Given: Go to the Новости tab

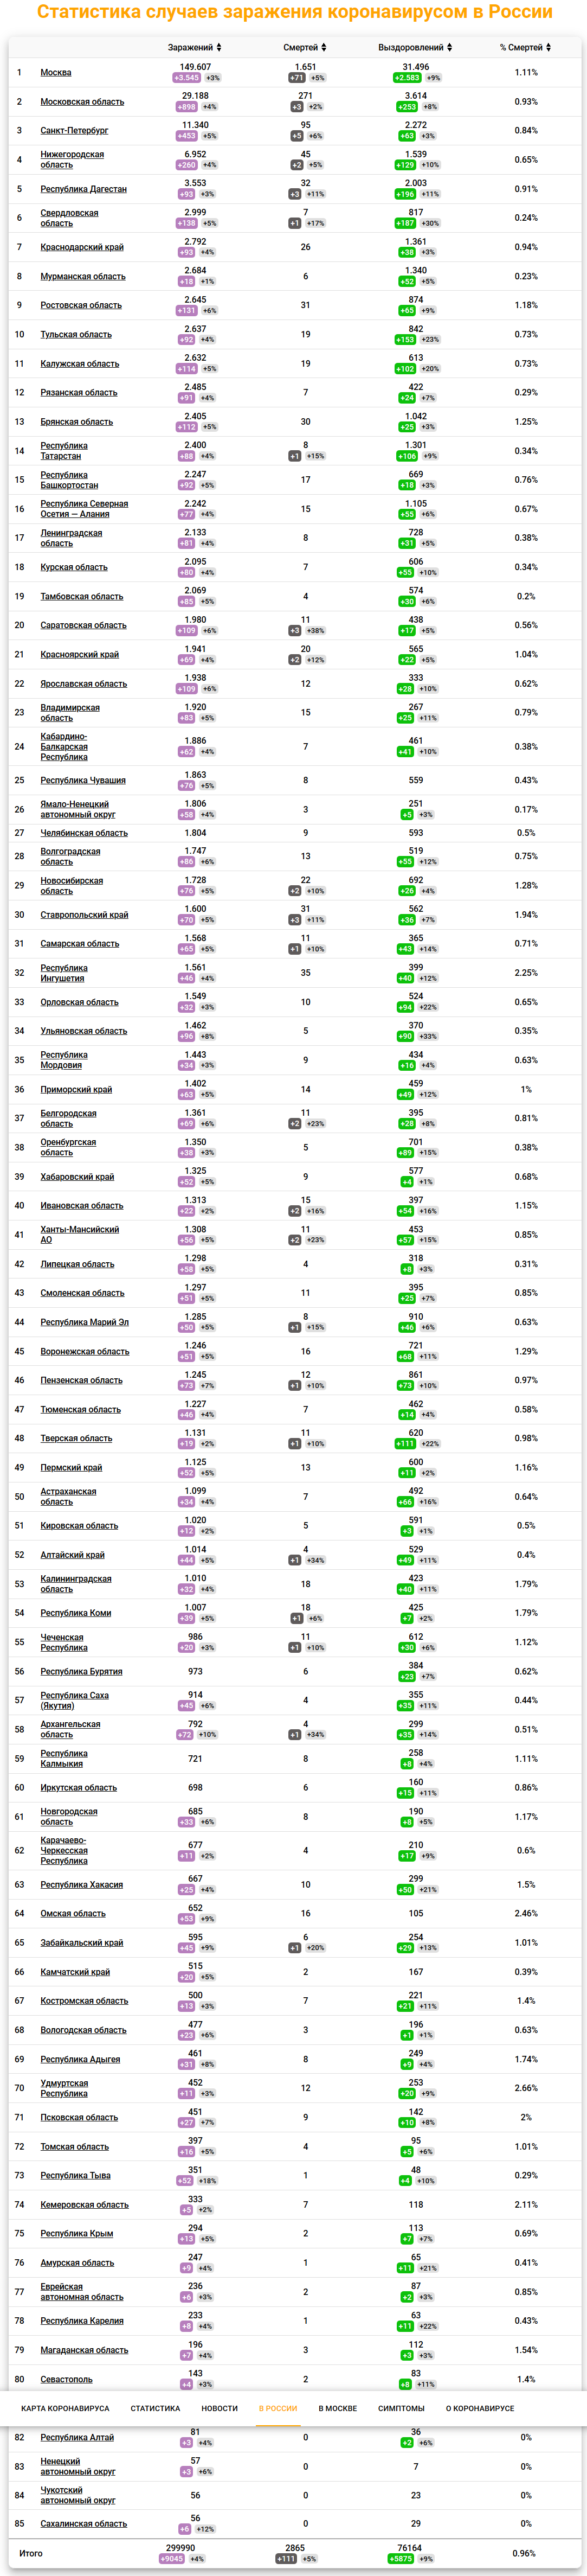Looking at the screenshot, I should [219, 2408].
